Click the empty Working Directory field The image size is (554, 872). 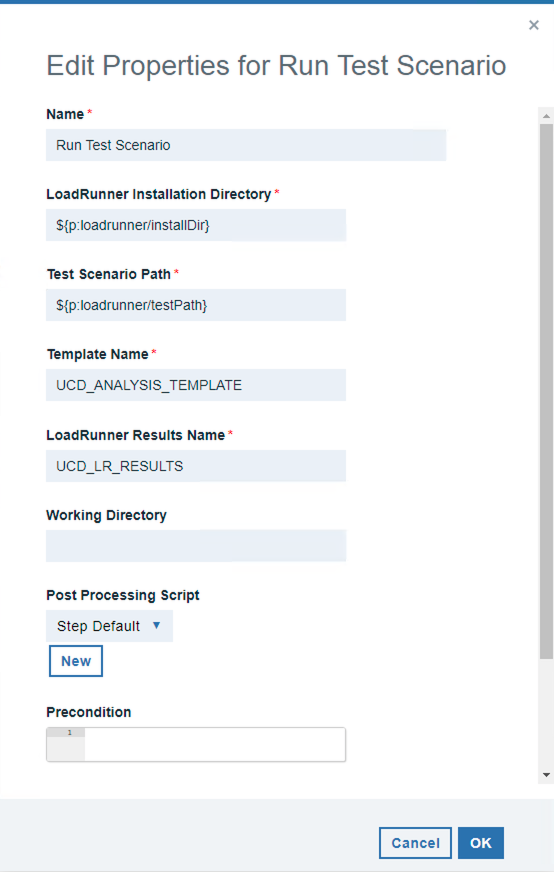click(196, 546)
